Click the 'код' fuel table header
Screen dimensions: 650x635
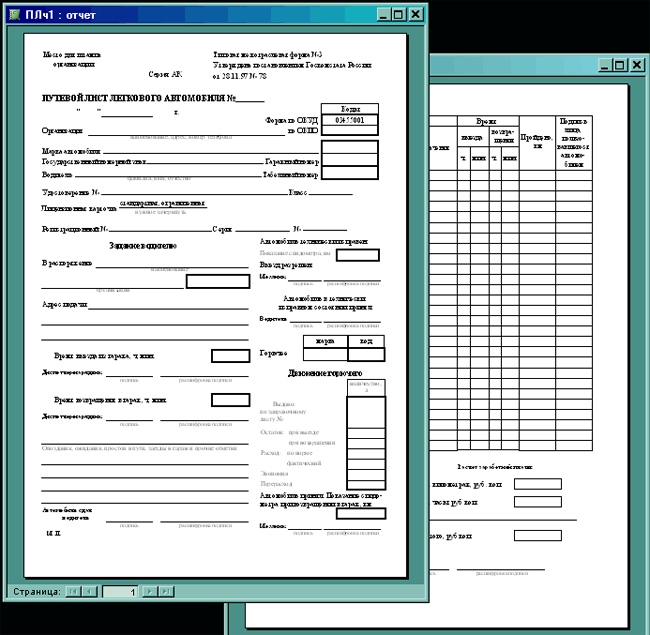(366, 342)
